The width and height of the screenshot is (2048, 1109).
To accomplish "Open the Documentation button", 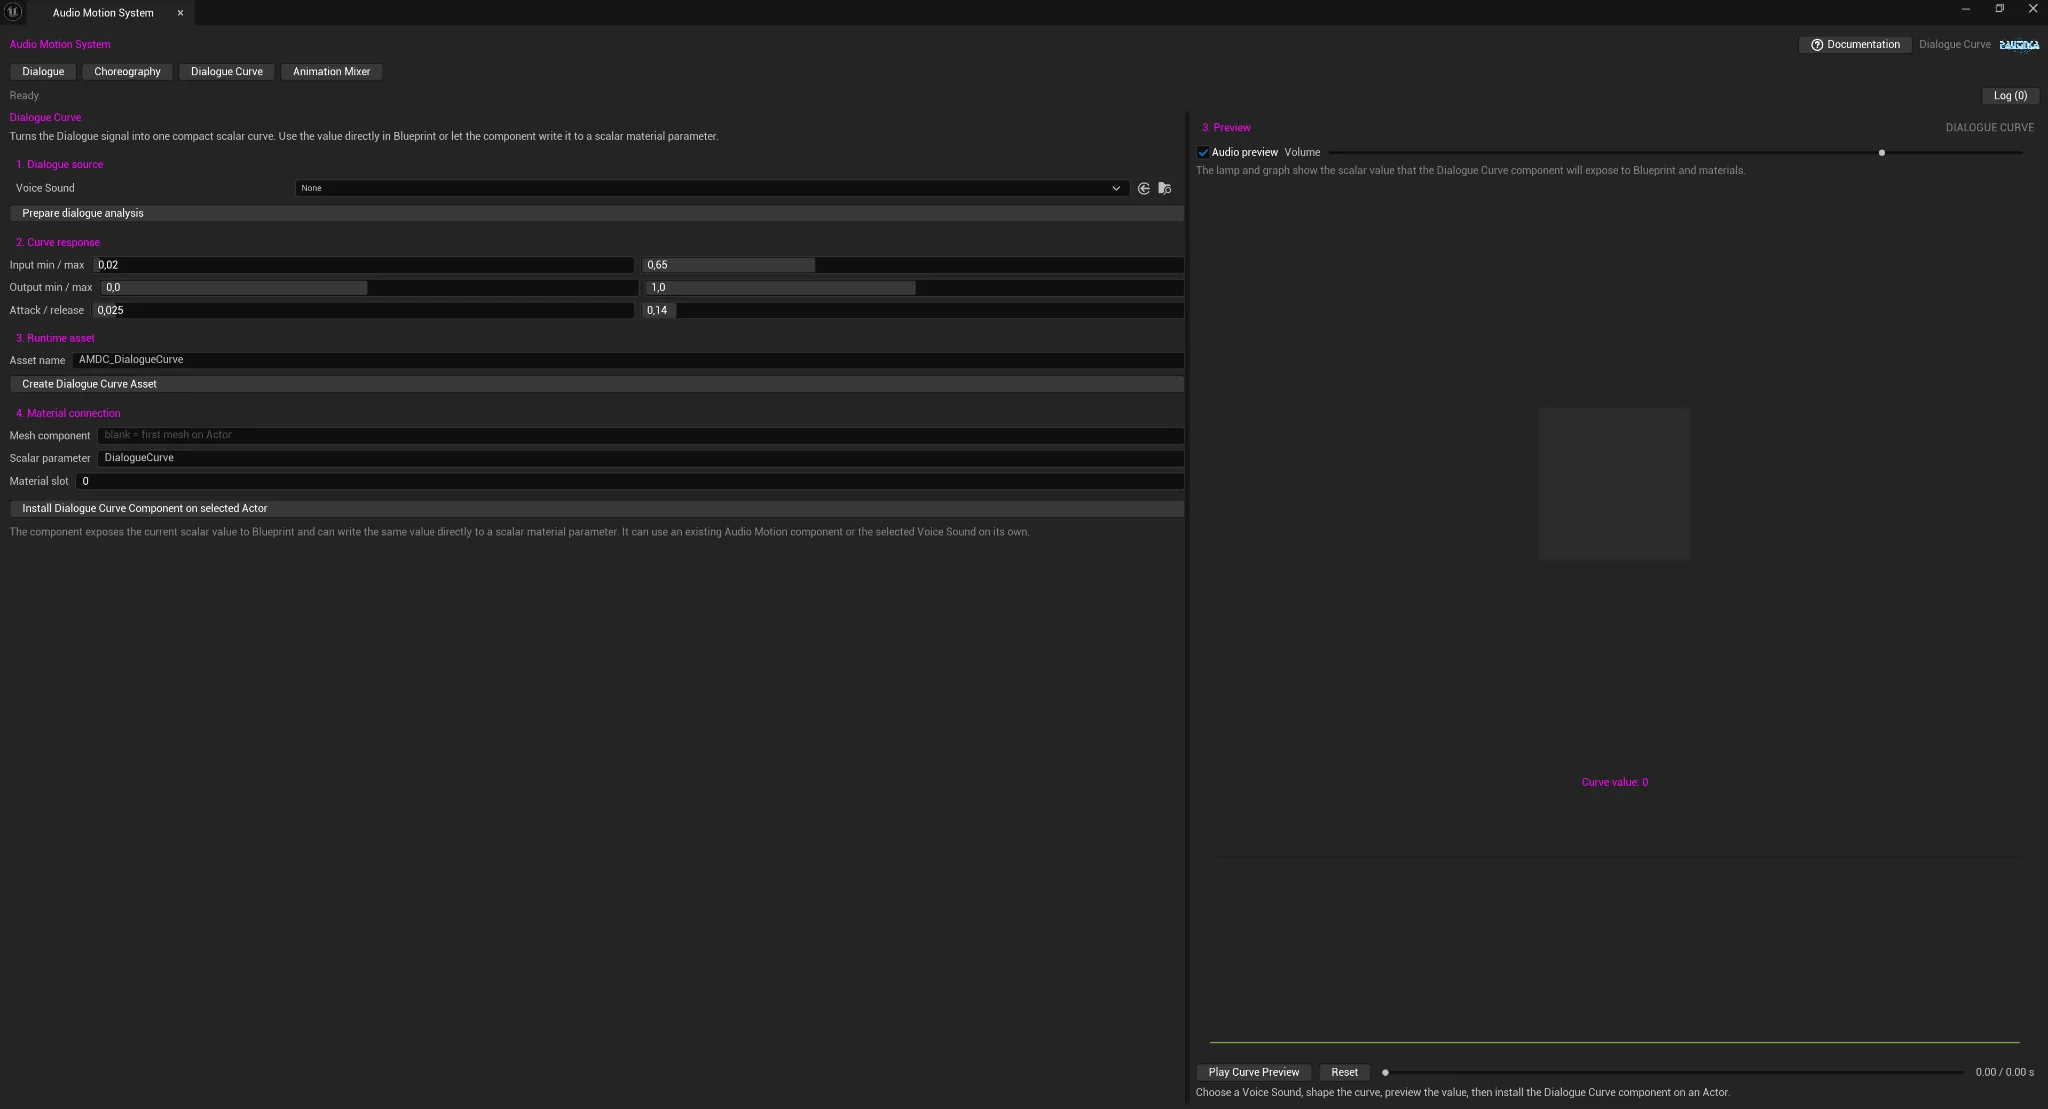I will click(1855, 45).
